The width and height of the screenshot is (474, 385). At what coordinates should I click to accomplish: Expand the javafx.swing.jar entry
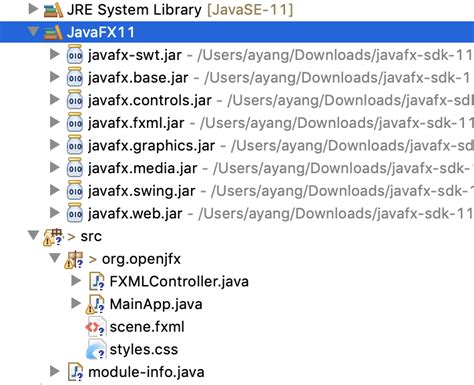54,190
